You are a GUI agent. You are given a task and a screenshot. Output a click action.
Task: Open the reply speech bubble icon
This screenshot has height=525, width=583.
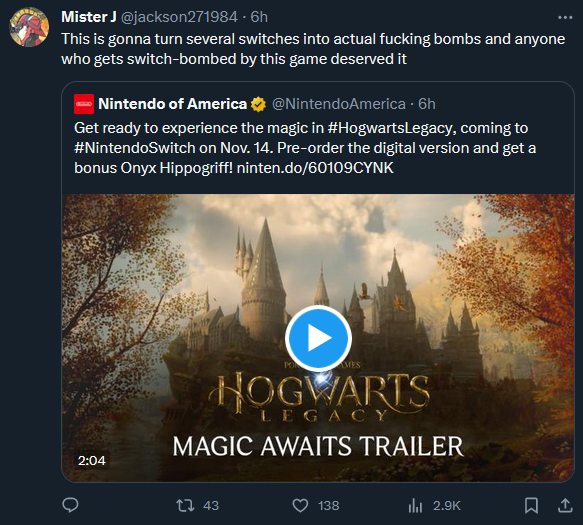pyautogui.click(x=70, y=505)
